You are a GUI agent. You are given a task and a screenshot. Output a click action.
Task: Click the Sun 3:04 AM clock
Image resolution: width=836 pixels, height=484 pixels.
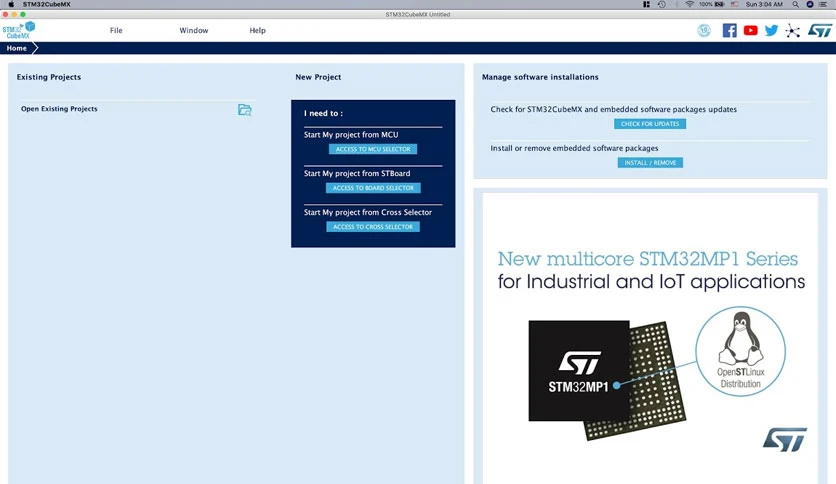tap(763, 4)
